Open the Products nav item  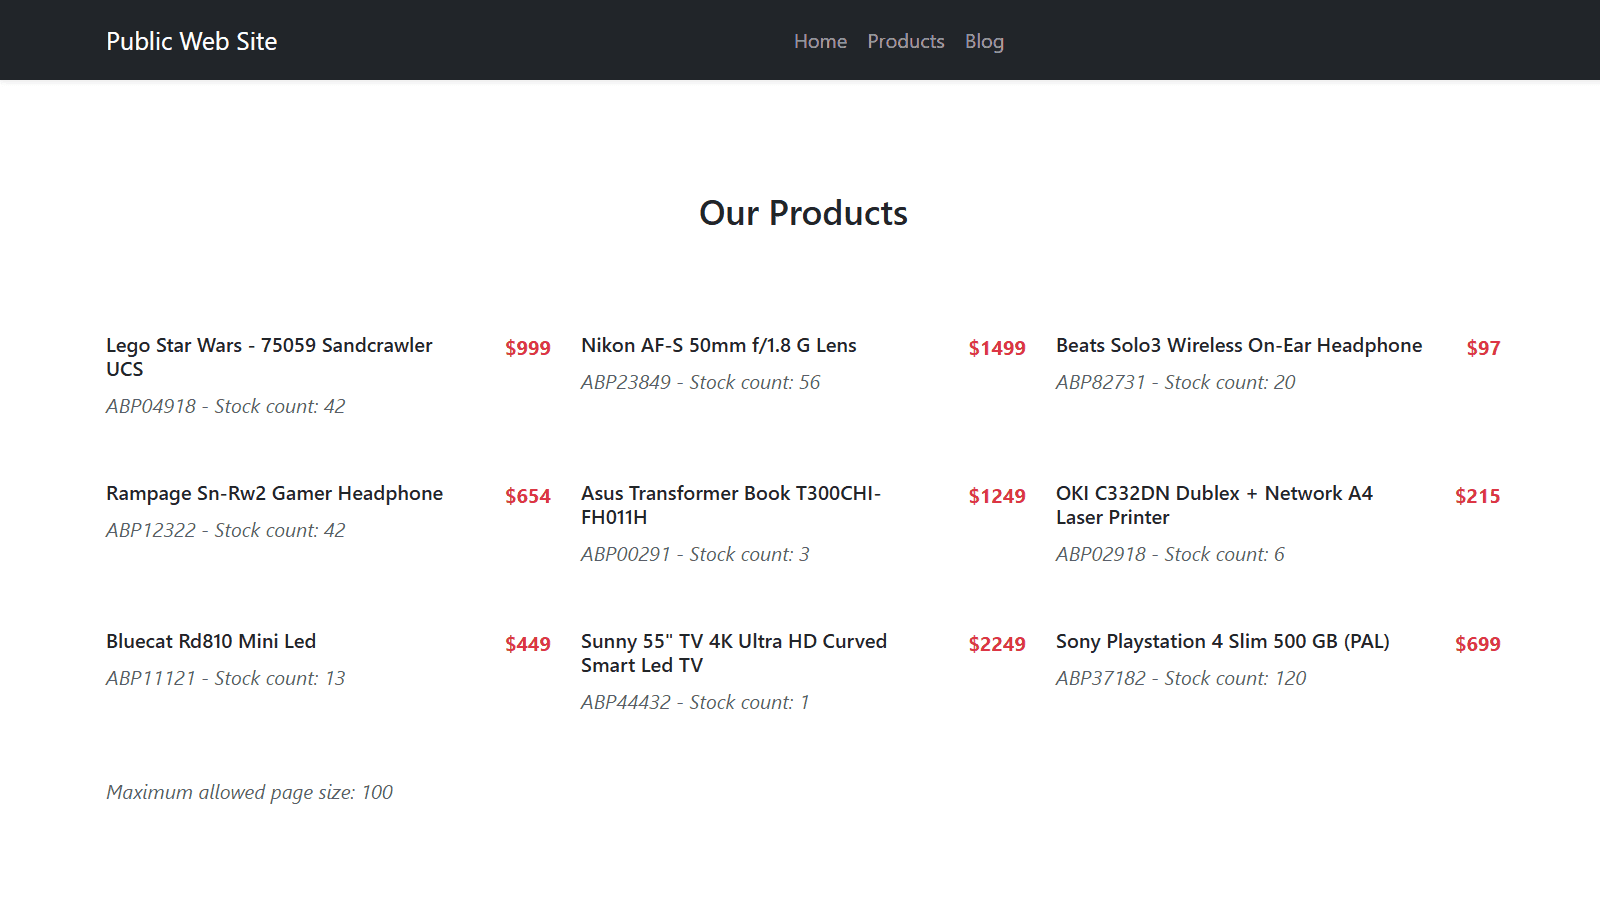pyautogui.click(x=906, y=41)
